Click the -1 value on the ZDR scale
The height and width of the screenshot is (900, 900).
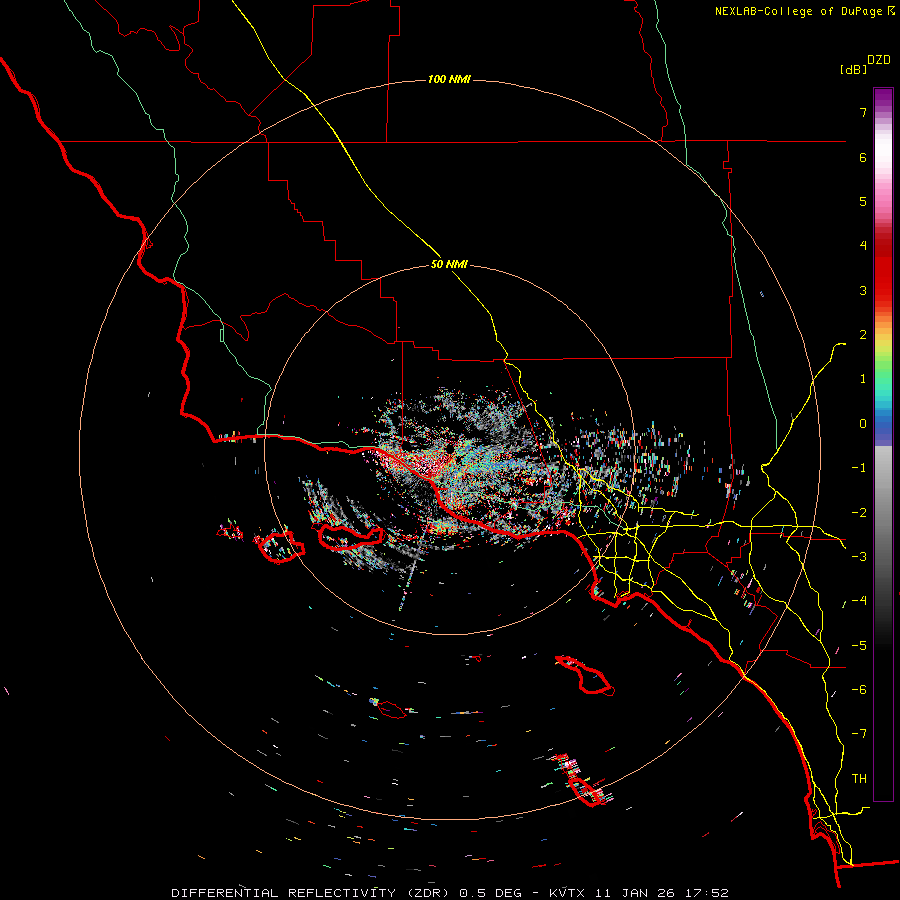[859, 468]
